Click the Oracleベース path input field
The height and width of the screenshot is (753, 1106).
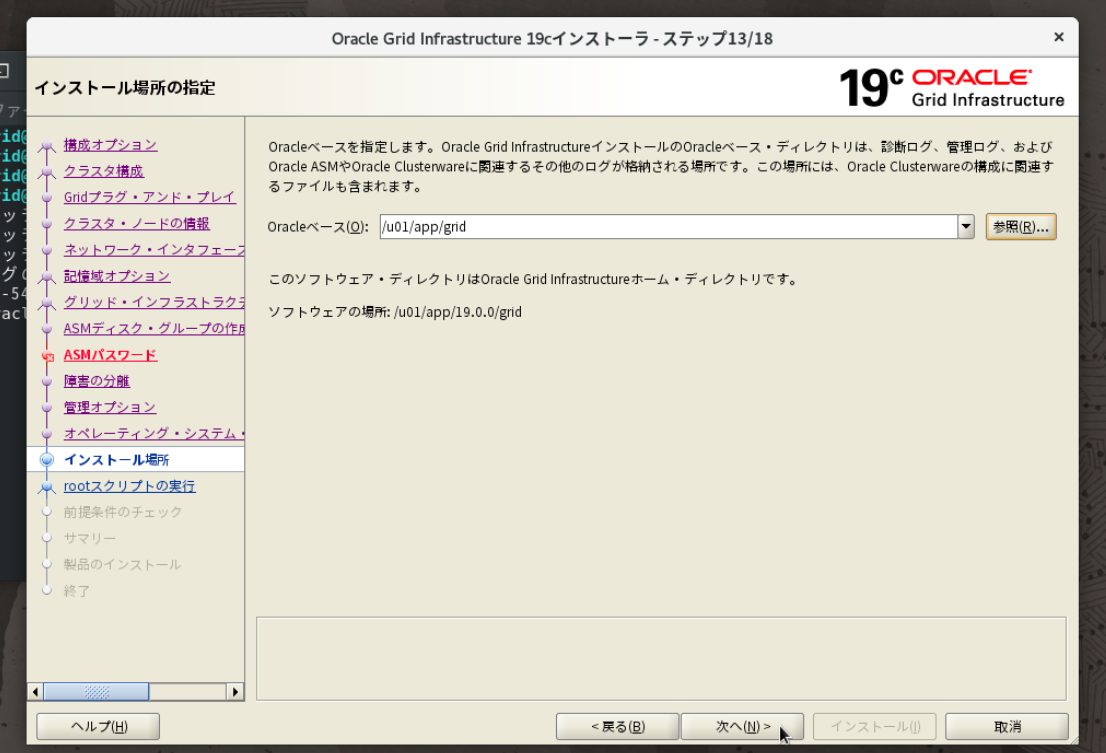click(668, 227)
